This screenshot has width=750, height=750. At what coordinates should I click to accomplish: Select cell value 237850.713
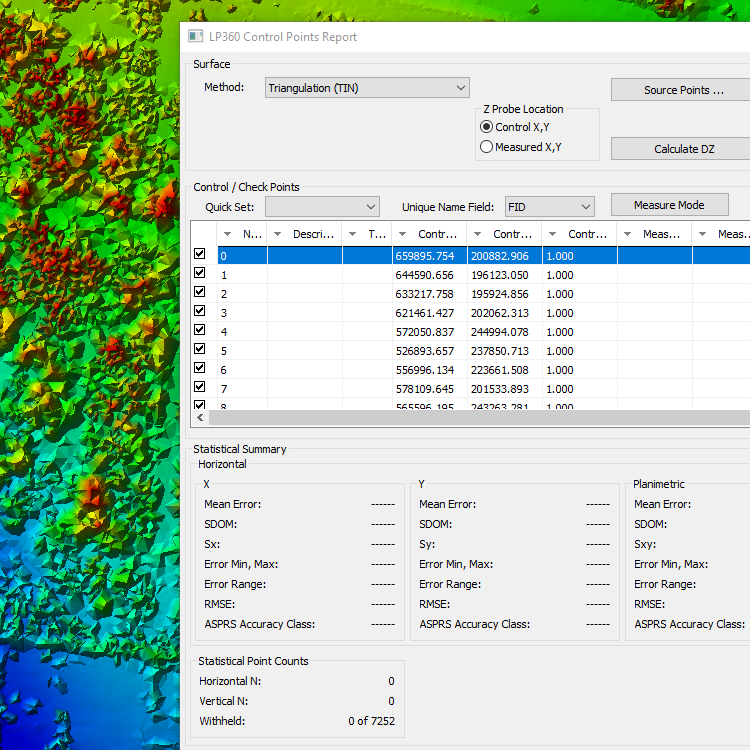(x=500, y=351)
